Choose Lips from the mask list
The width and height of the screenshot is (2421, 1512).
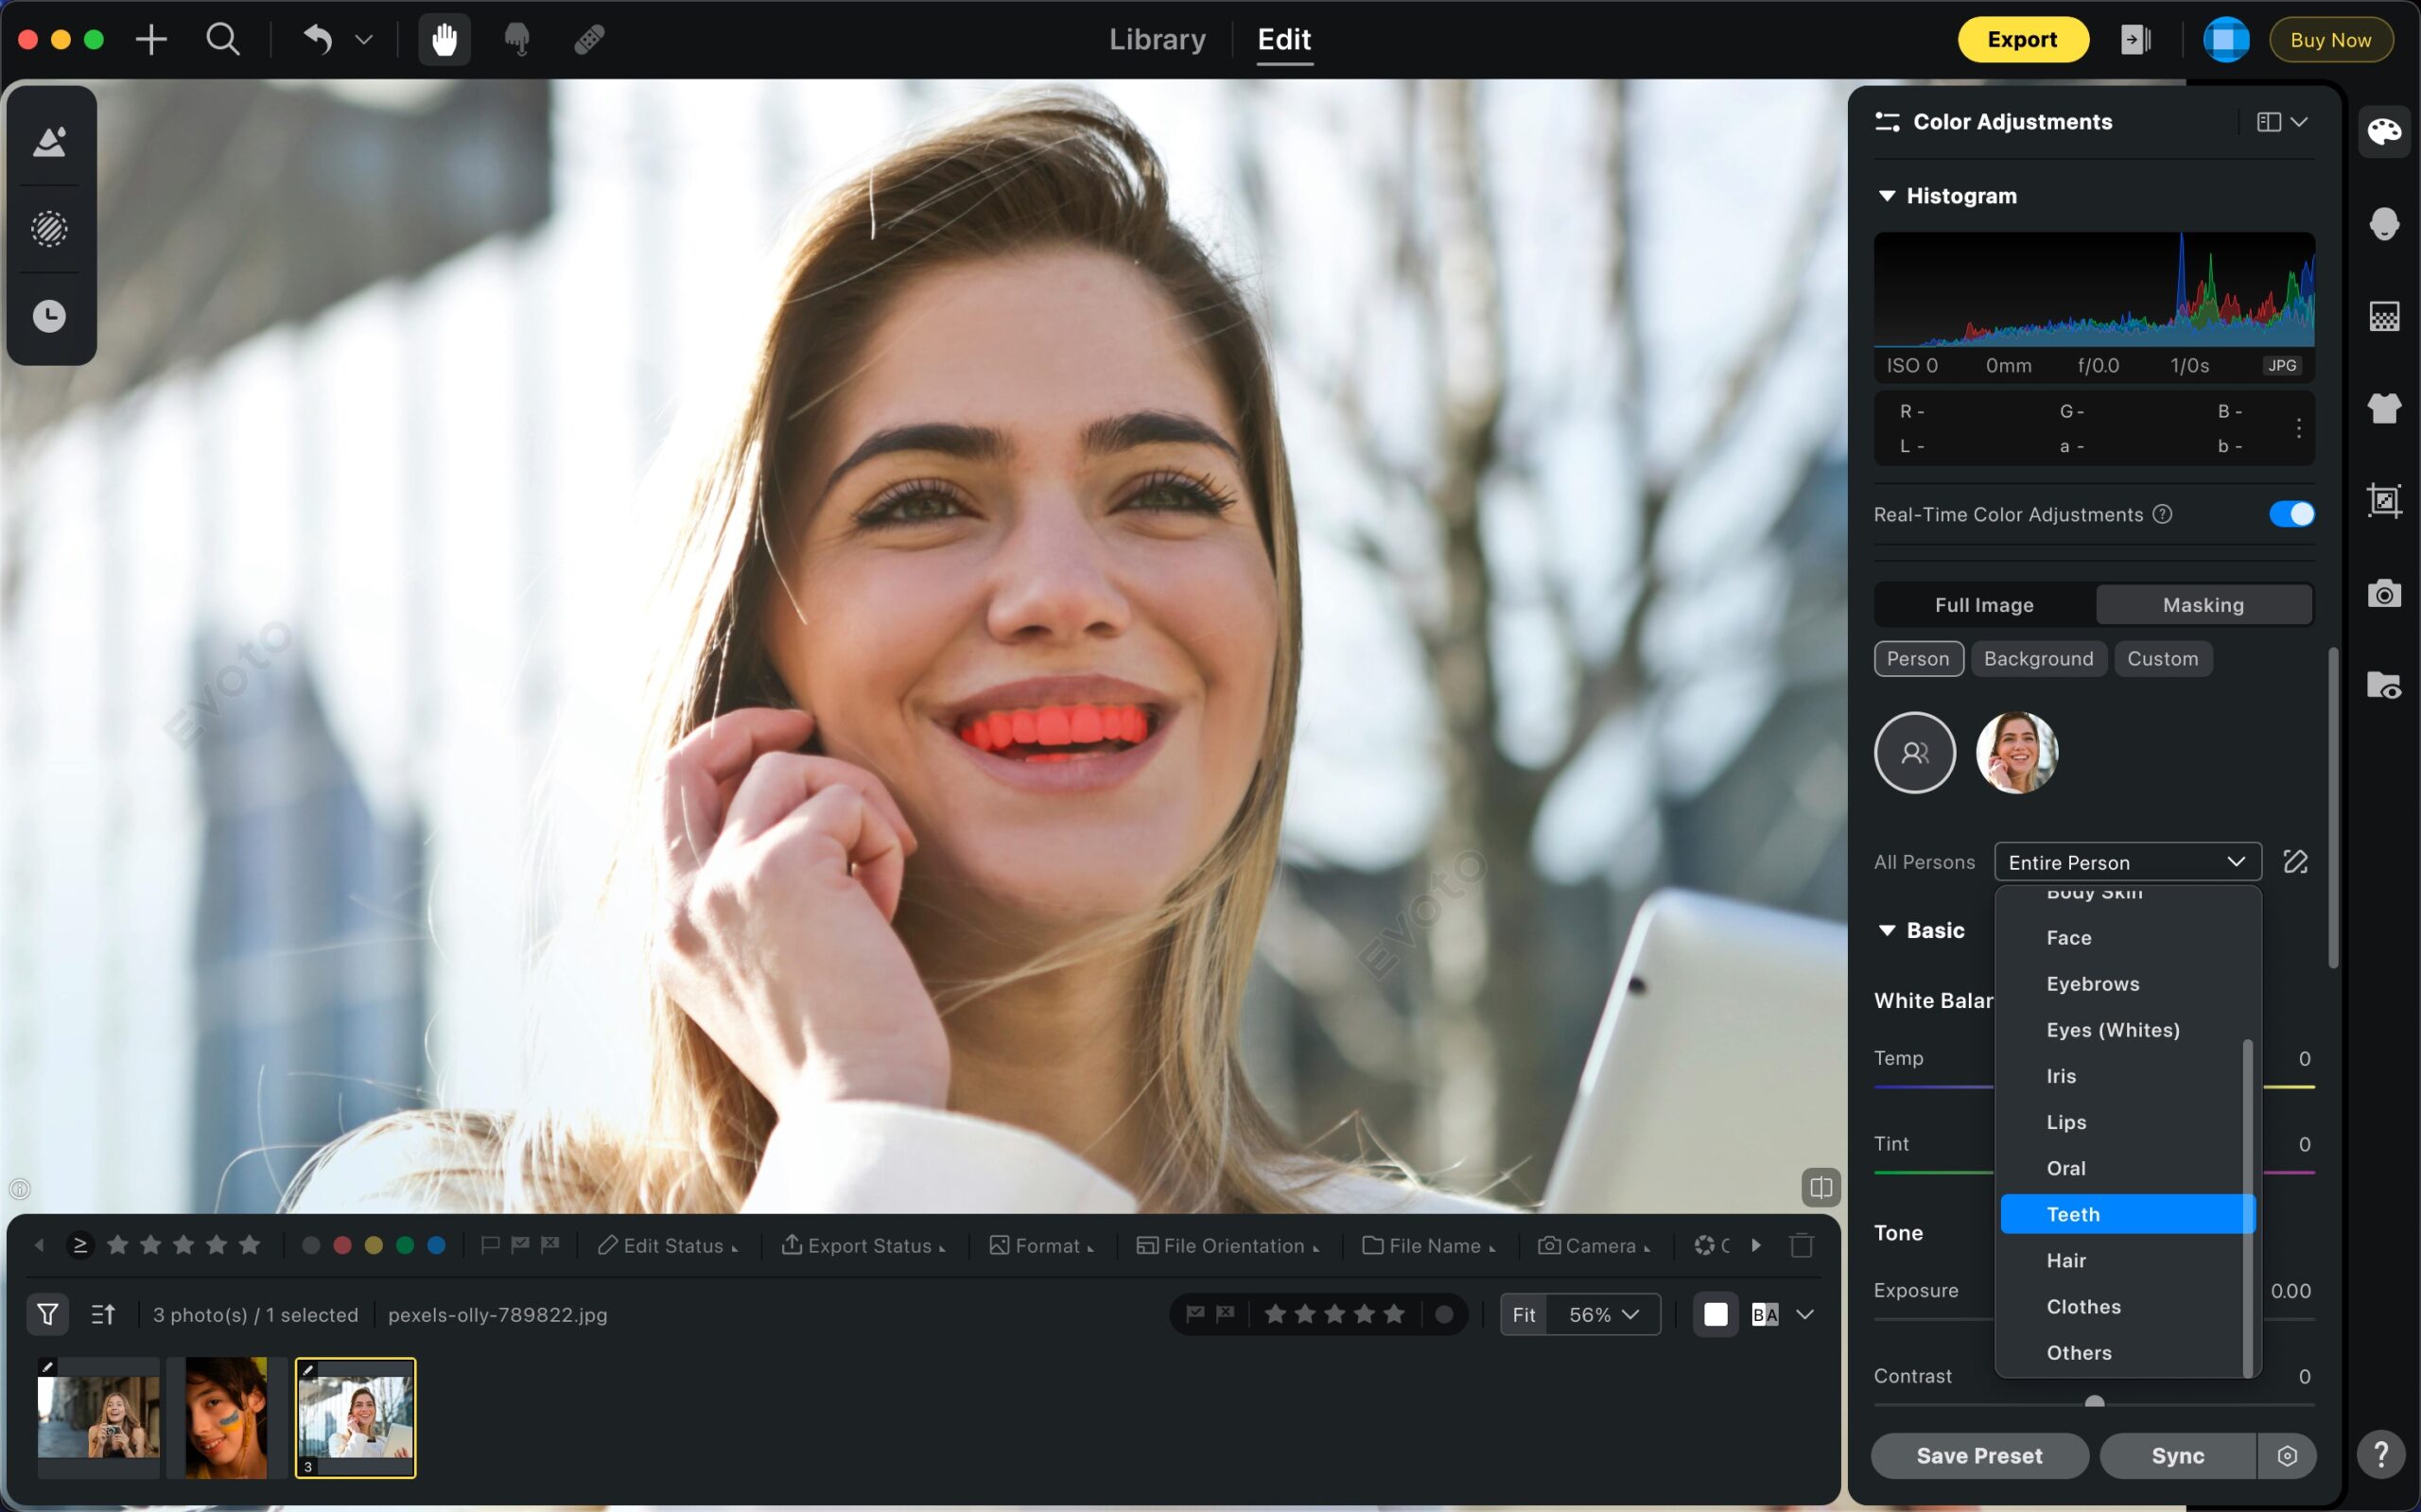[2066, 1122]
